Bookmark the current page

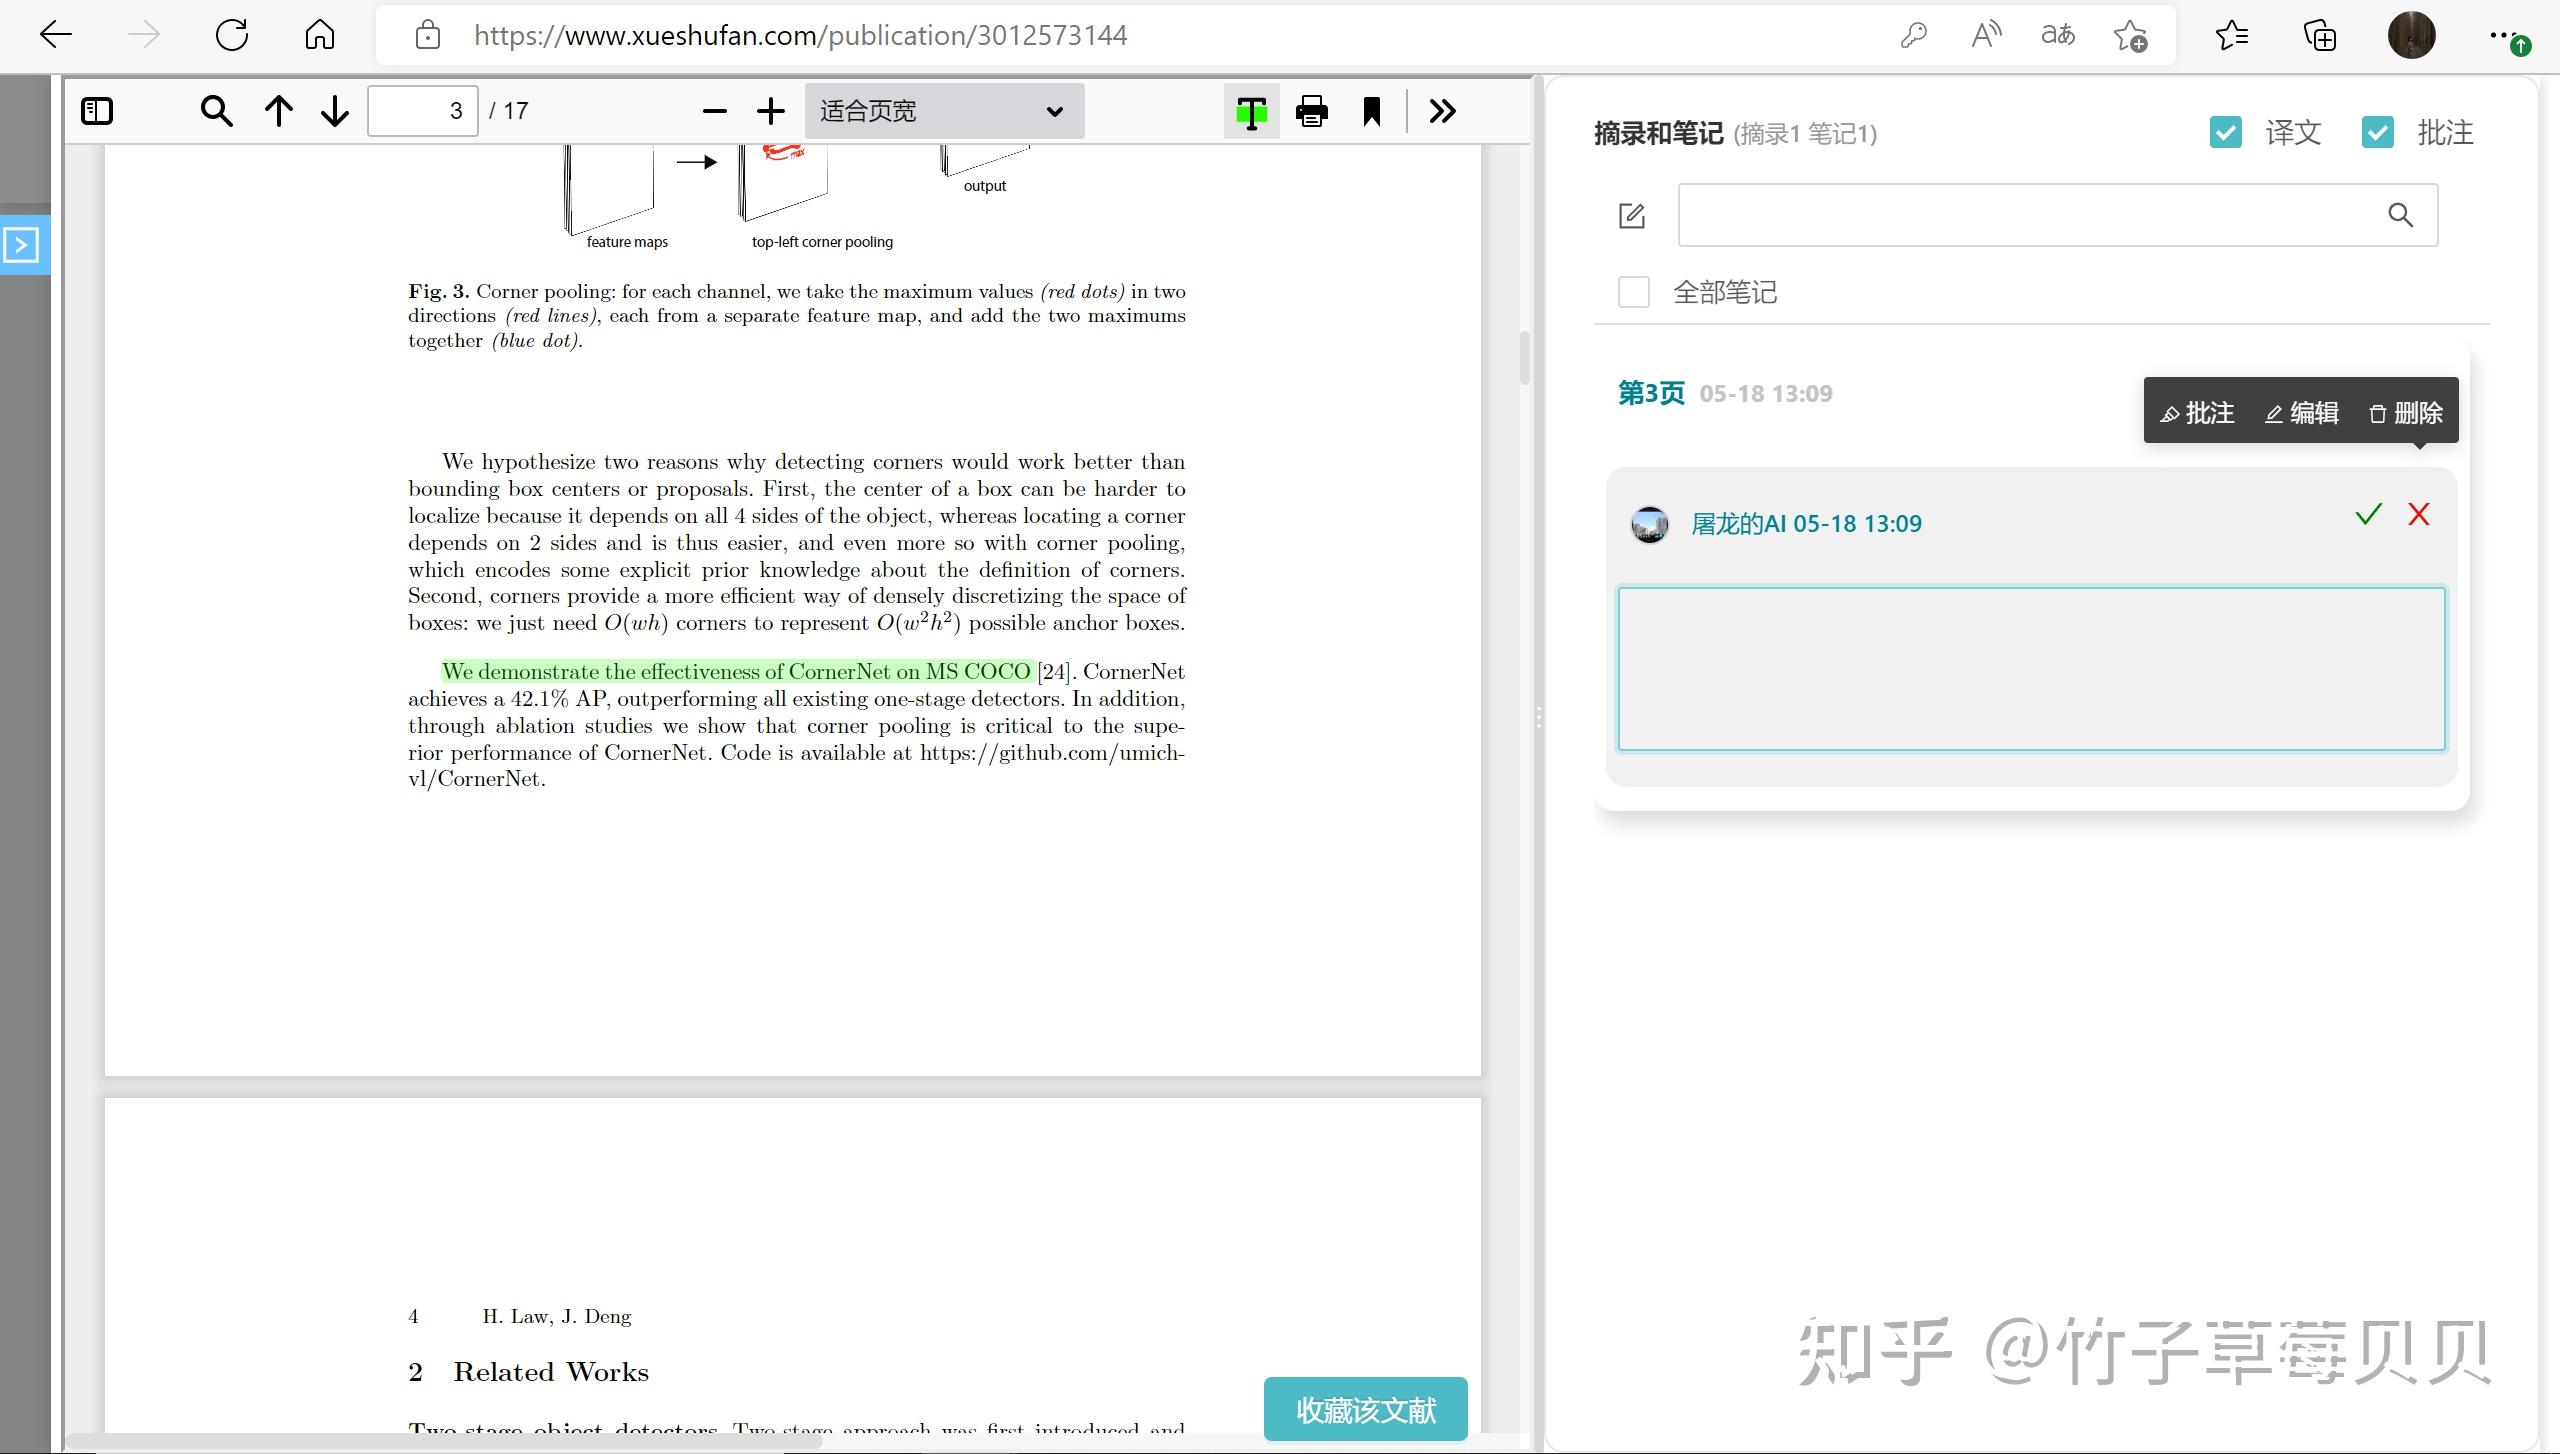pos(1372,110)
